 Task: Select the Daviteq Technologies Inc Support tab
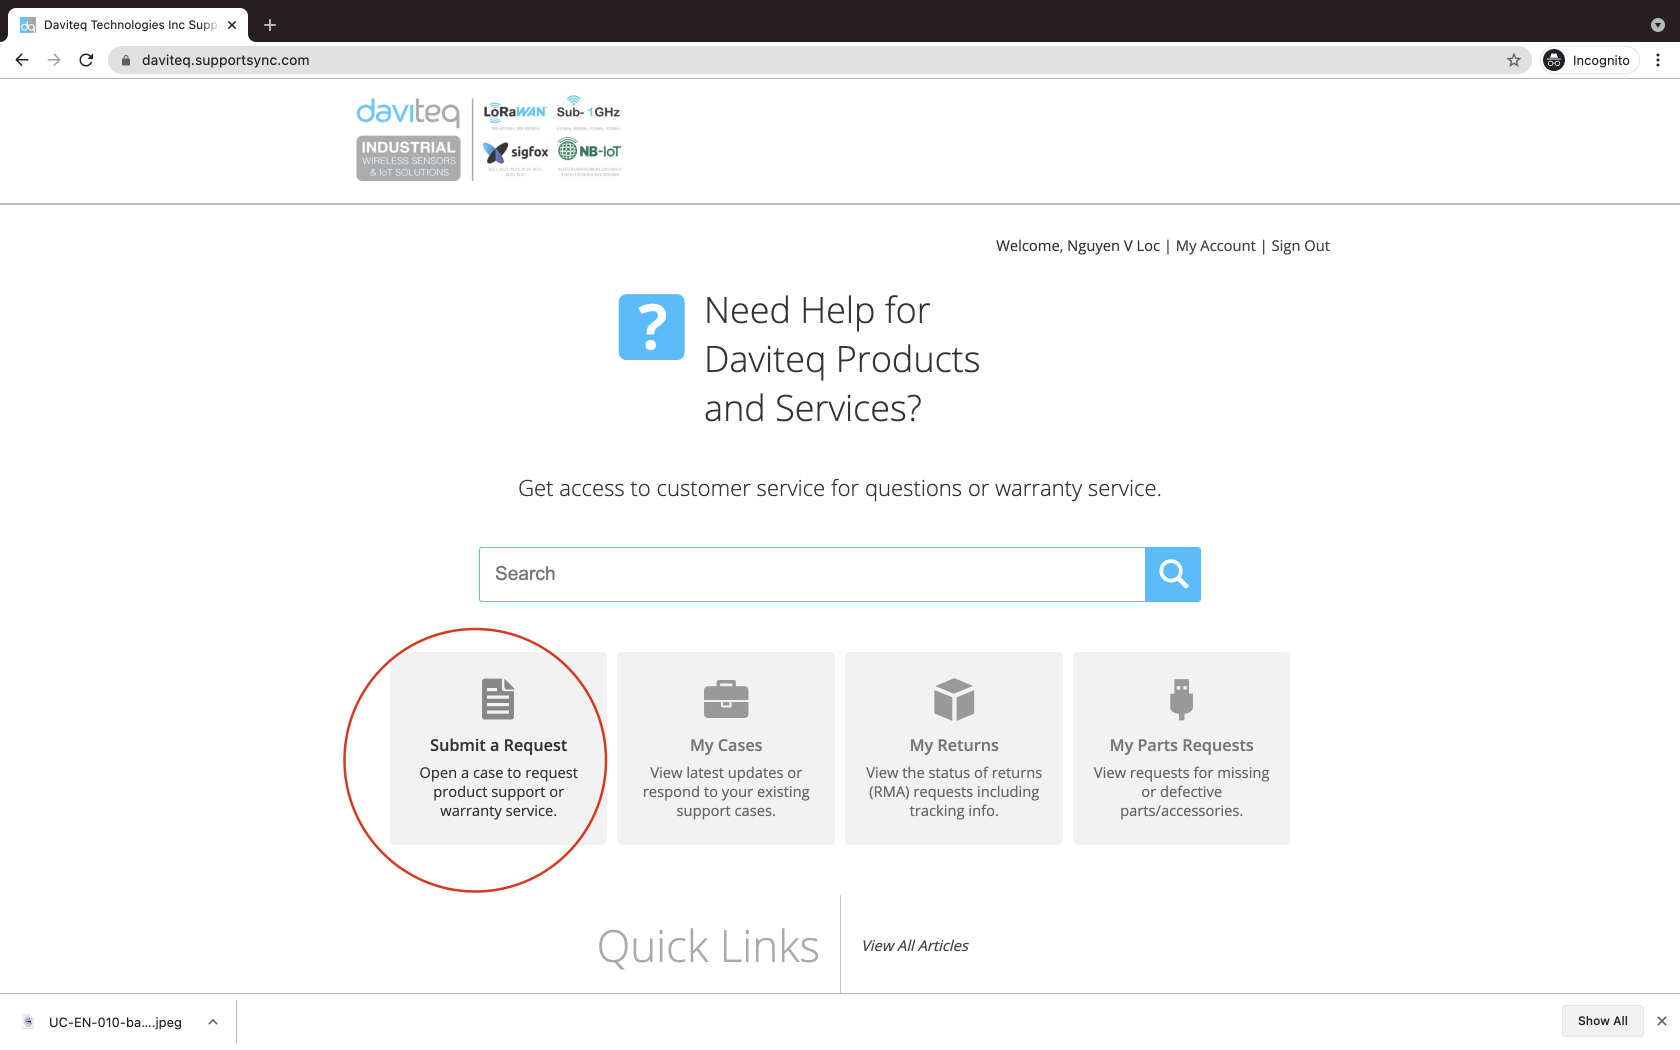point(130,25)
